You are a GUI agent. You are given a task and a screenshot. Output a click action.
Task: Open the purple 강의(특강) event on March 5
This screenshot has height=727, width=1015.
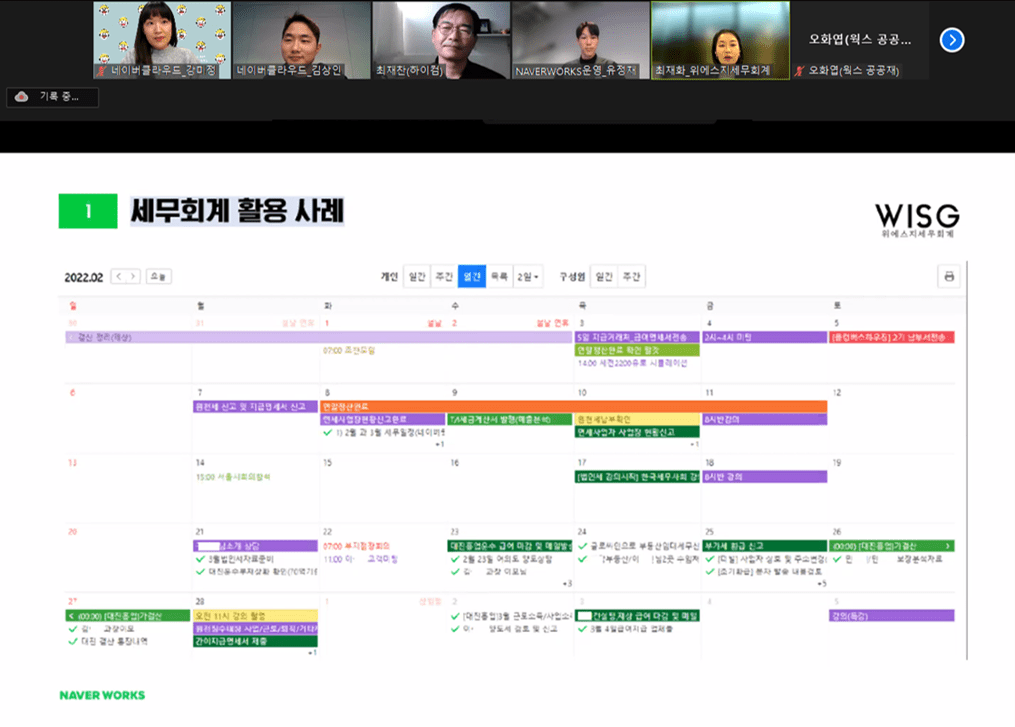pos(892,616)
